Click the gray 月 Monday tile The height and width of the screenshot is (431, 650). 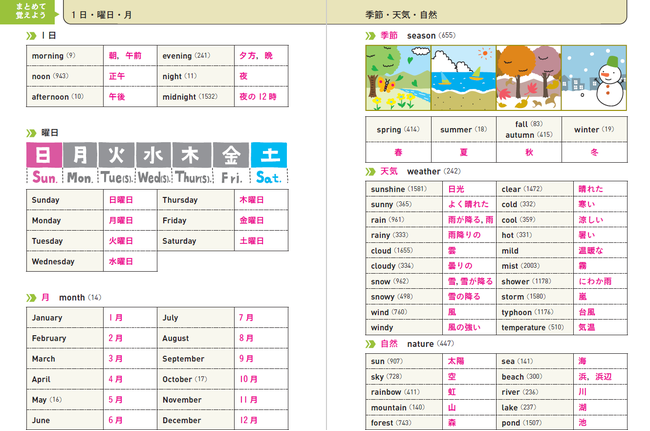[x=80, y=155]
